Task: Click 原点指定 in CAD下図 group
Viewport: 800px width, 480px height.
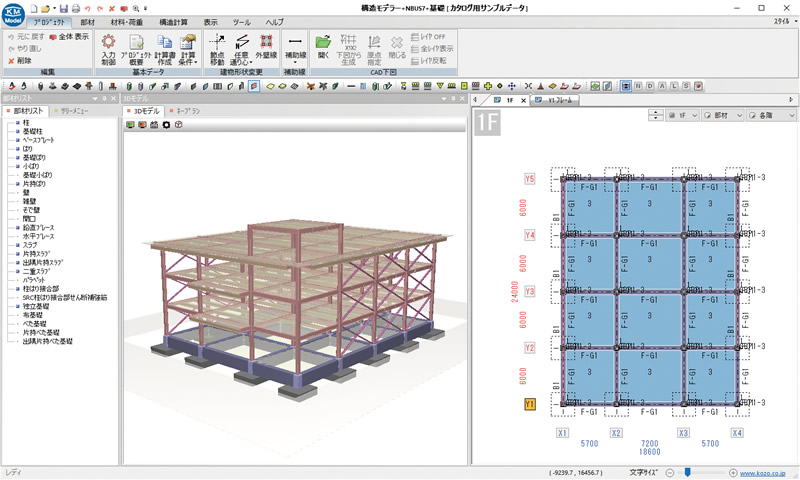Action: pyautogui.click(x=374, y=49)
